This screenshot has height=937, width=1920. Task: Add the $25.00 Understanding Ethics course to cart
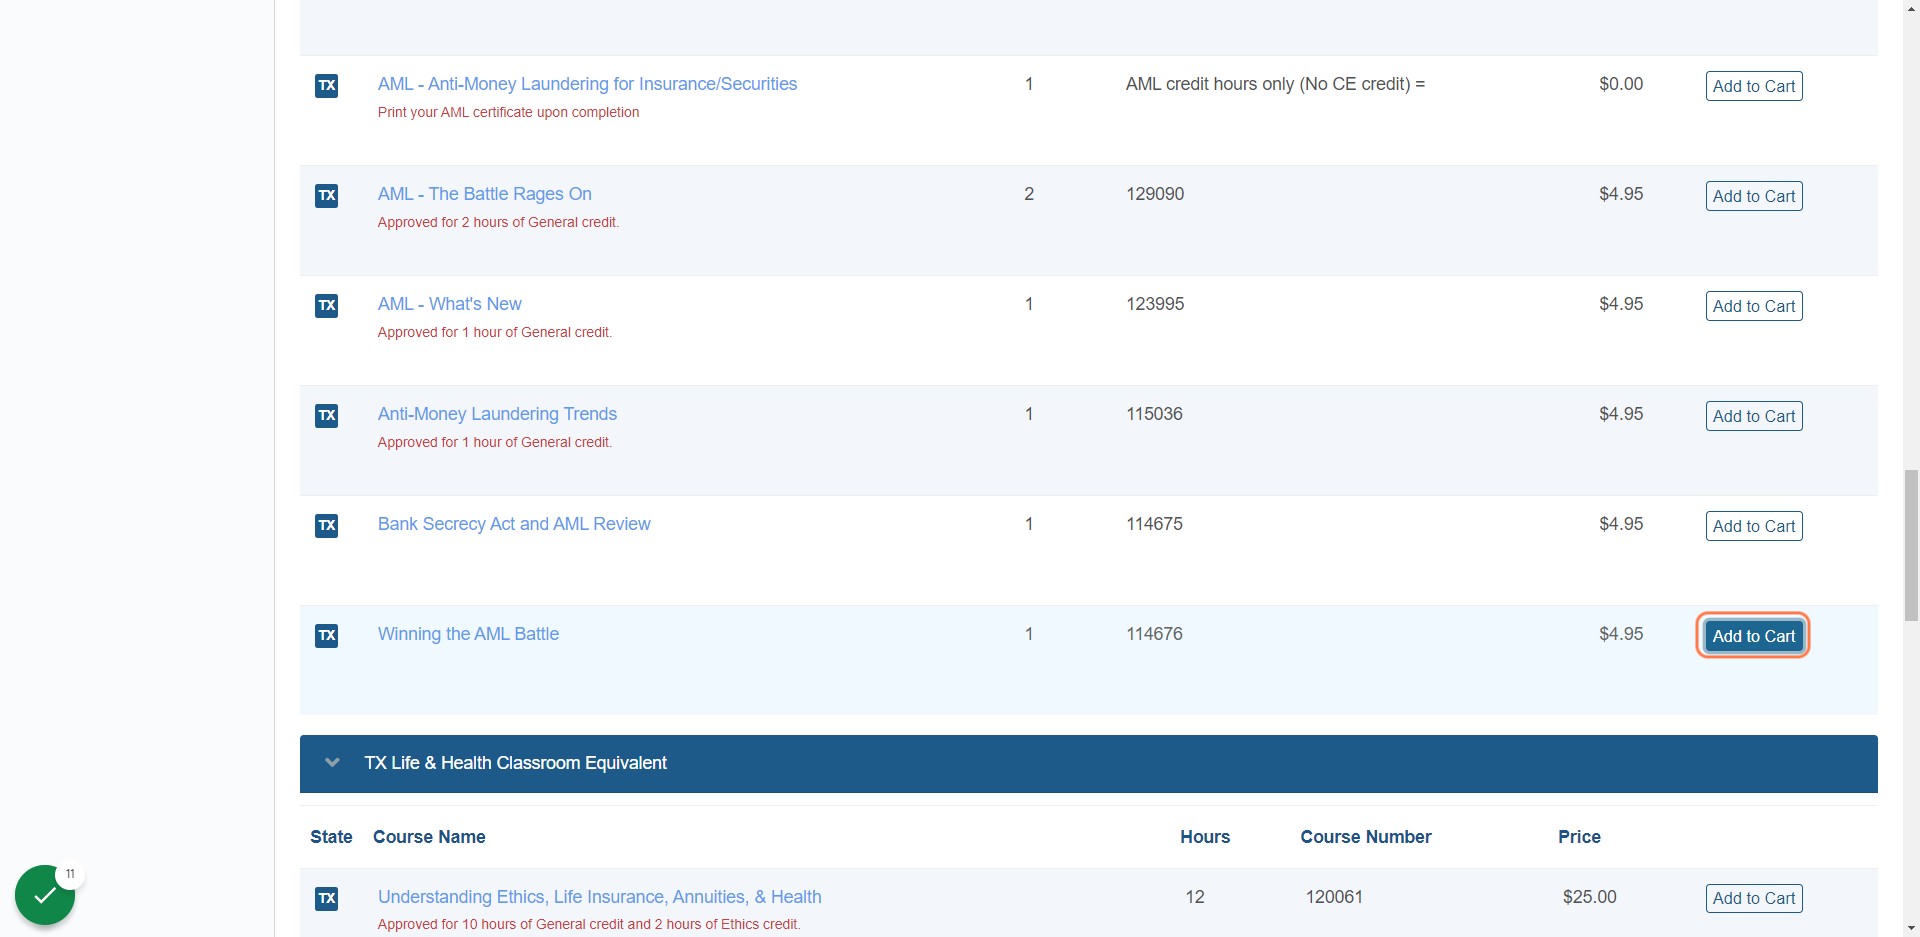(x=1754, y=898)
